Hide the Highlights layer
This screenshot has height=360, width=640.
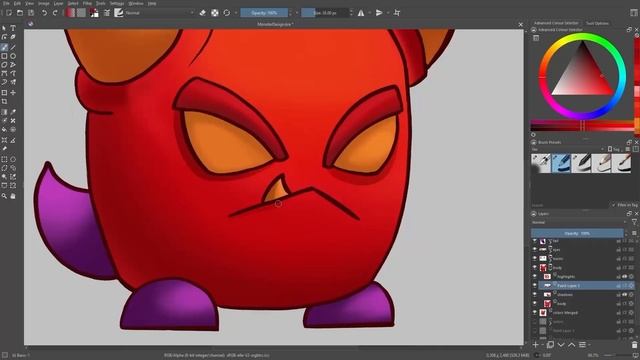[x=535, y=276]
